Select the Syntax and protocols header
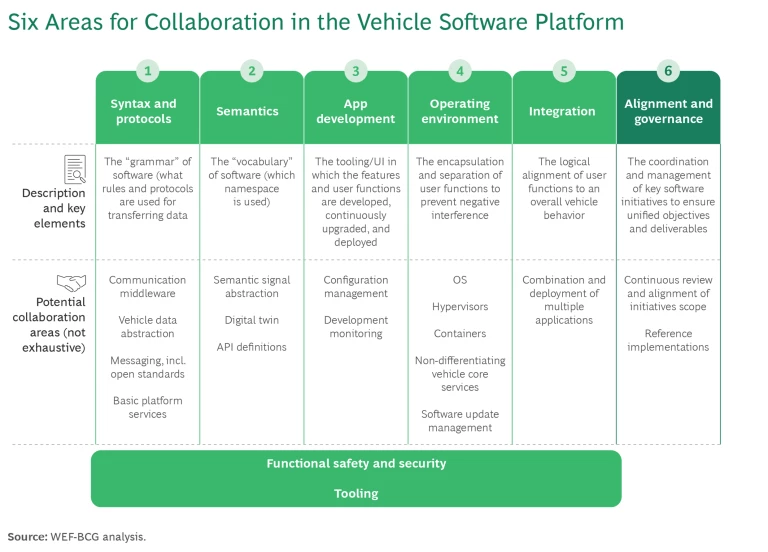Viewport: 768px width, 552px height. click(143, 111)
